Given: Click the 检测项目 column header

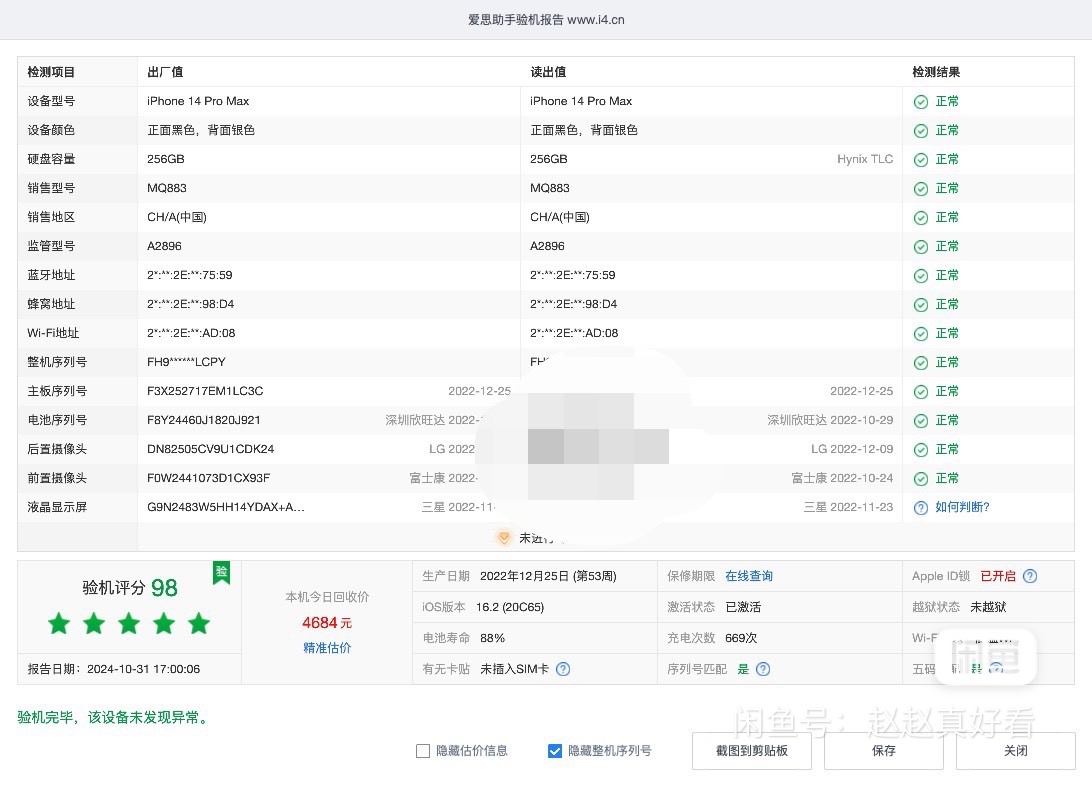Looking at the screenshot, I should click(x=51, y=72).
